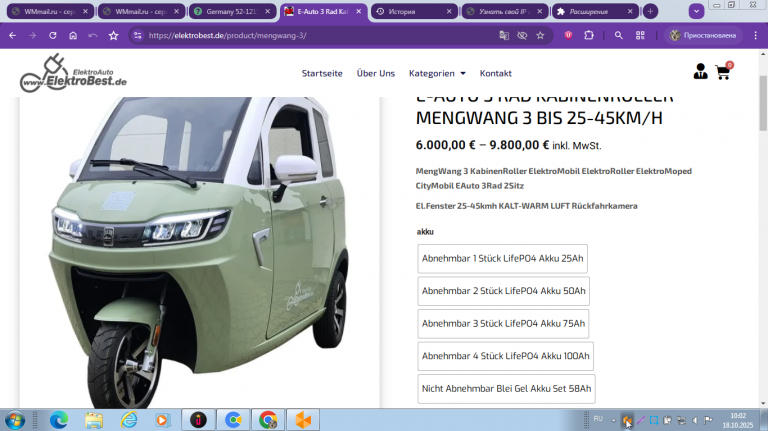Open the browser home page
768x431 pixels.
(x=73, y=35)
